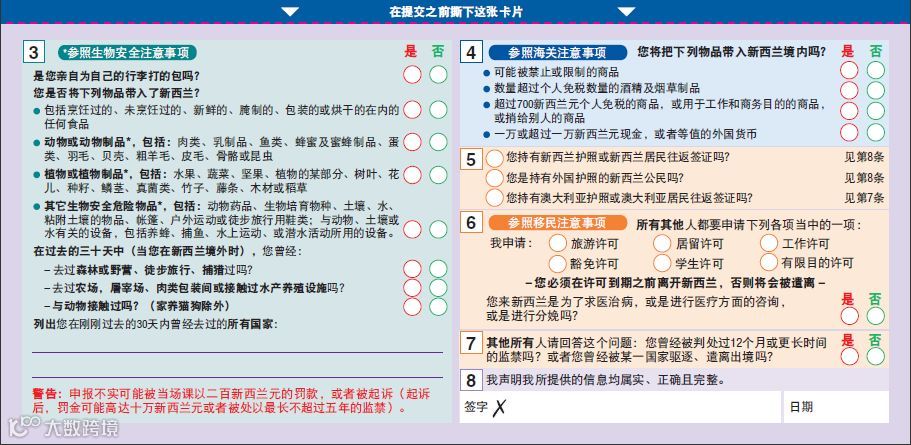
Task: Tick 您持有新西兰护照或新西兰居民往返签证吗 circle
Action: [x=494, y=157]
